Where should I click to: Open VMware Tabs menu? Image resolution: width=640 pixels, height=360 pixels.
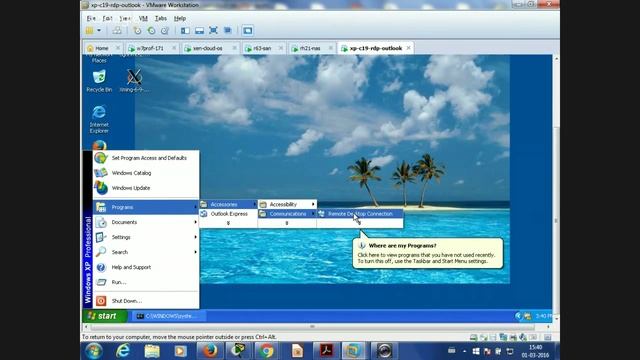coord(161,18)
